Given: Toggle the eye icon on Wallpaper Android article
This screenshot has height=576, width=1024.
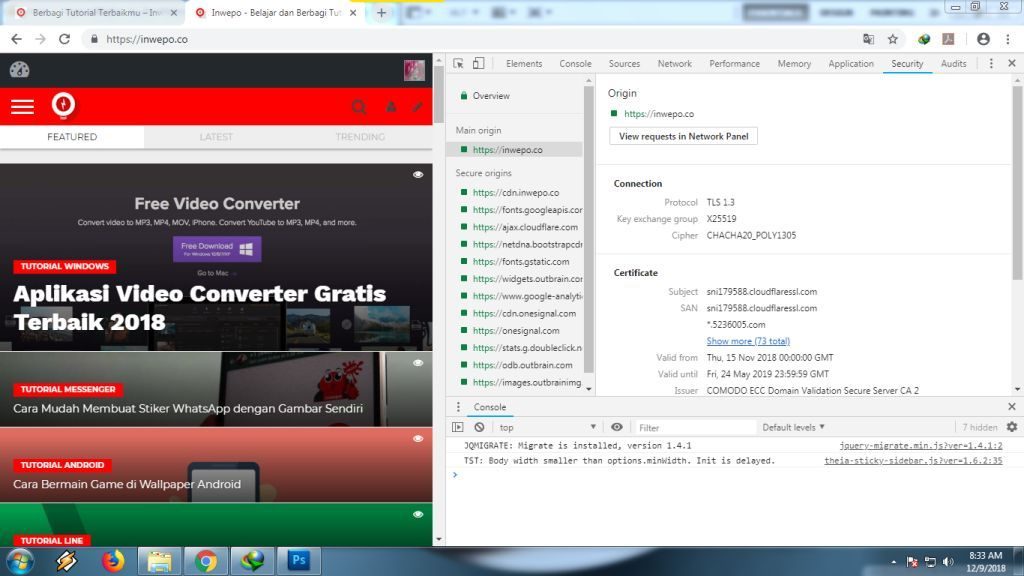Looking at the screenshot, I should coord(418,438).
